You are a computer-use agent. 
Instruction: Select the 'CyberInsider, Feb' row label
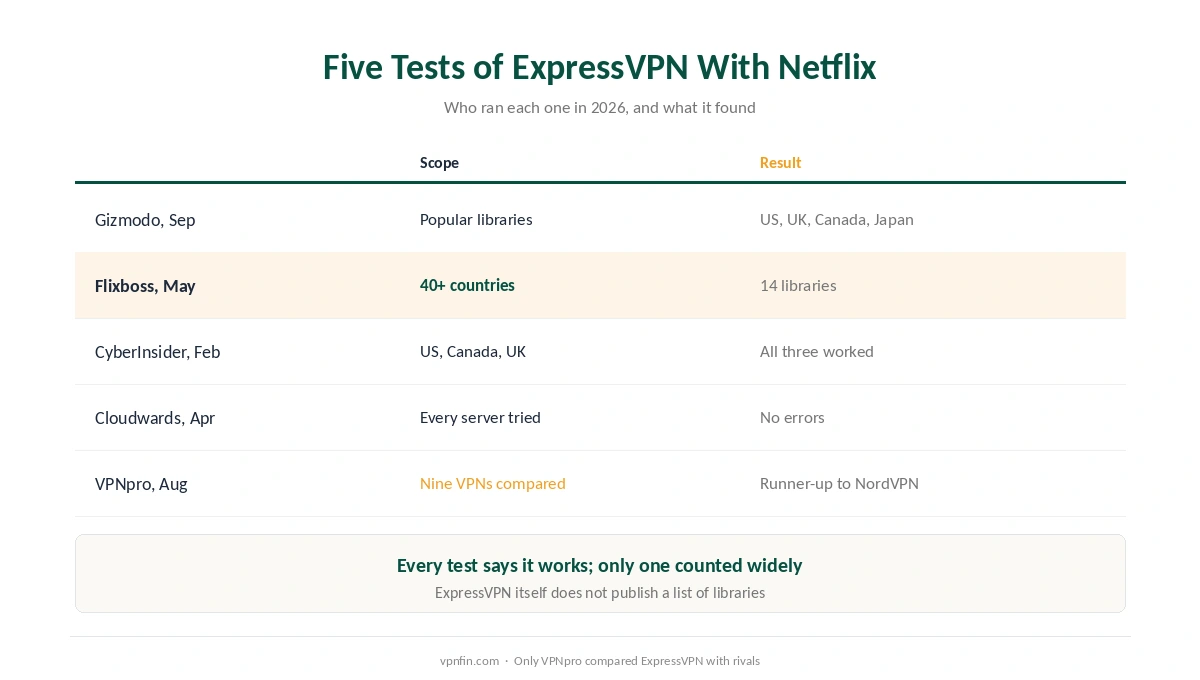[x=157, y=352]
